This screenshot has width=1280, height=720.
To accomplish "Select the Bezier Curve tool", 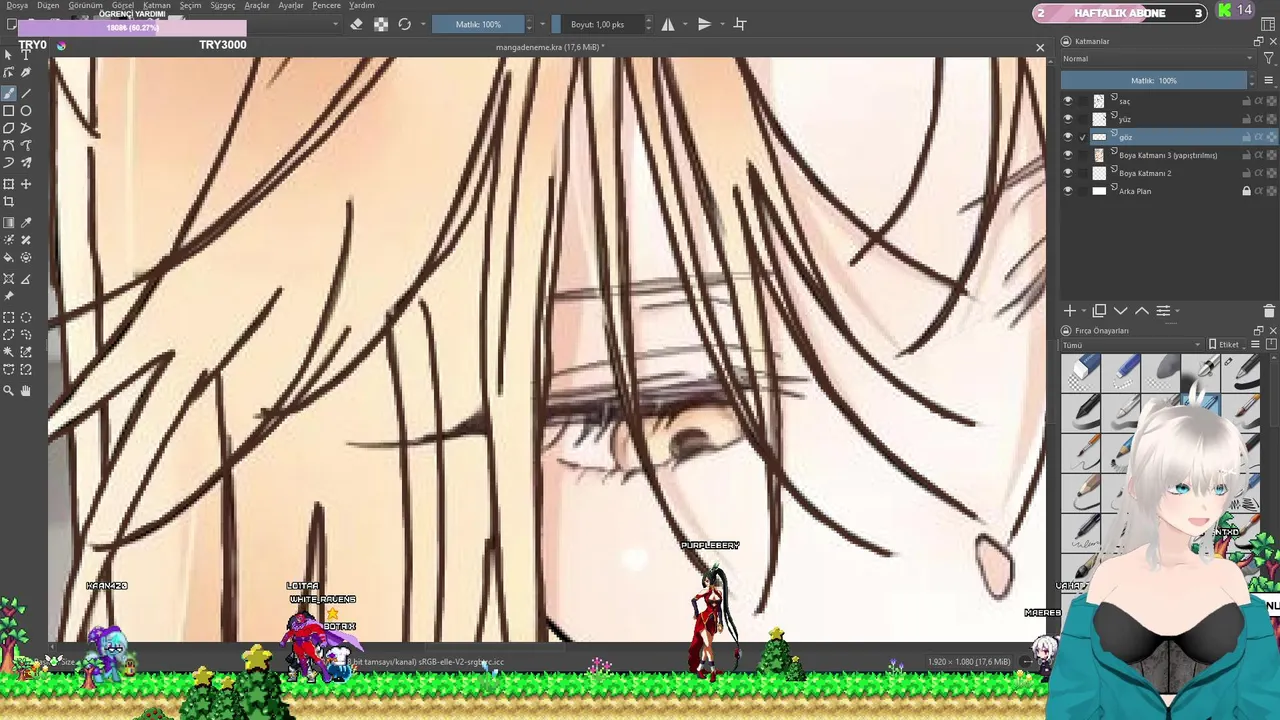I will tap(9, 146).
